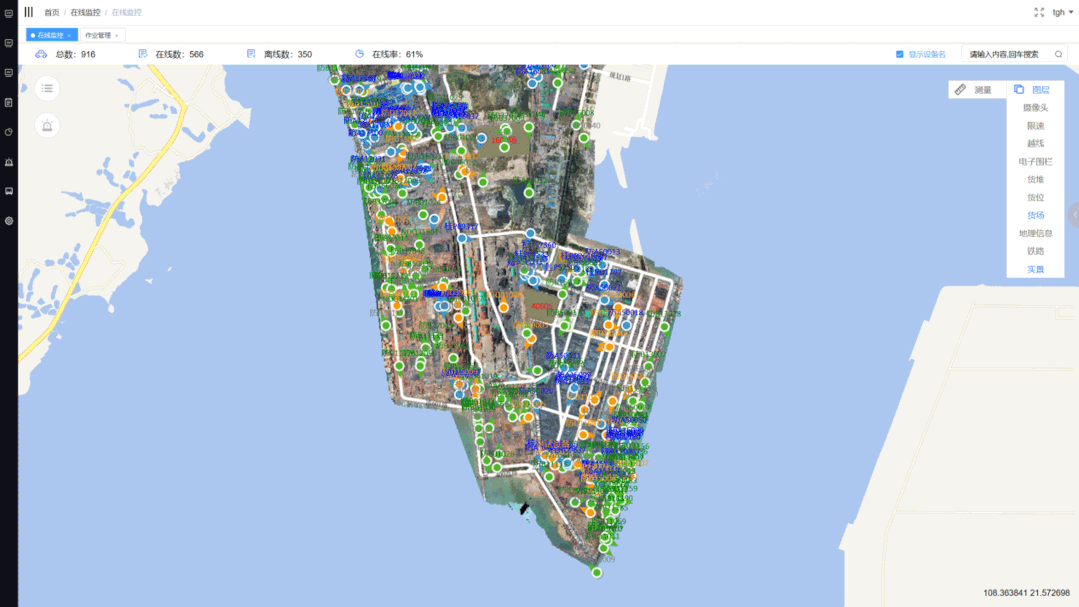Screen dimensions: 1079x607
Task: Toggle the 实景 layer option
Action: click(1035, 269)
